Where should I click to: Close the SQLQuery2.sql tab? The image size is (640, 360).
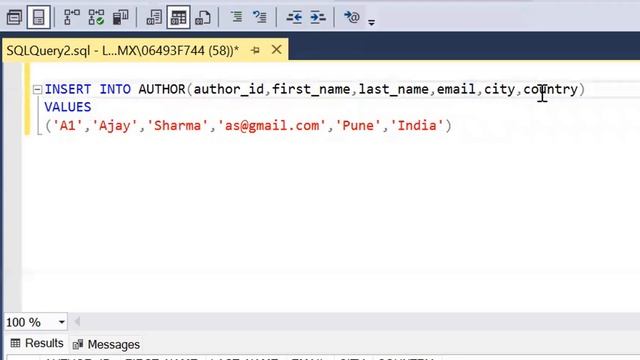point(276,50)
